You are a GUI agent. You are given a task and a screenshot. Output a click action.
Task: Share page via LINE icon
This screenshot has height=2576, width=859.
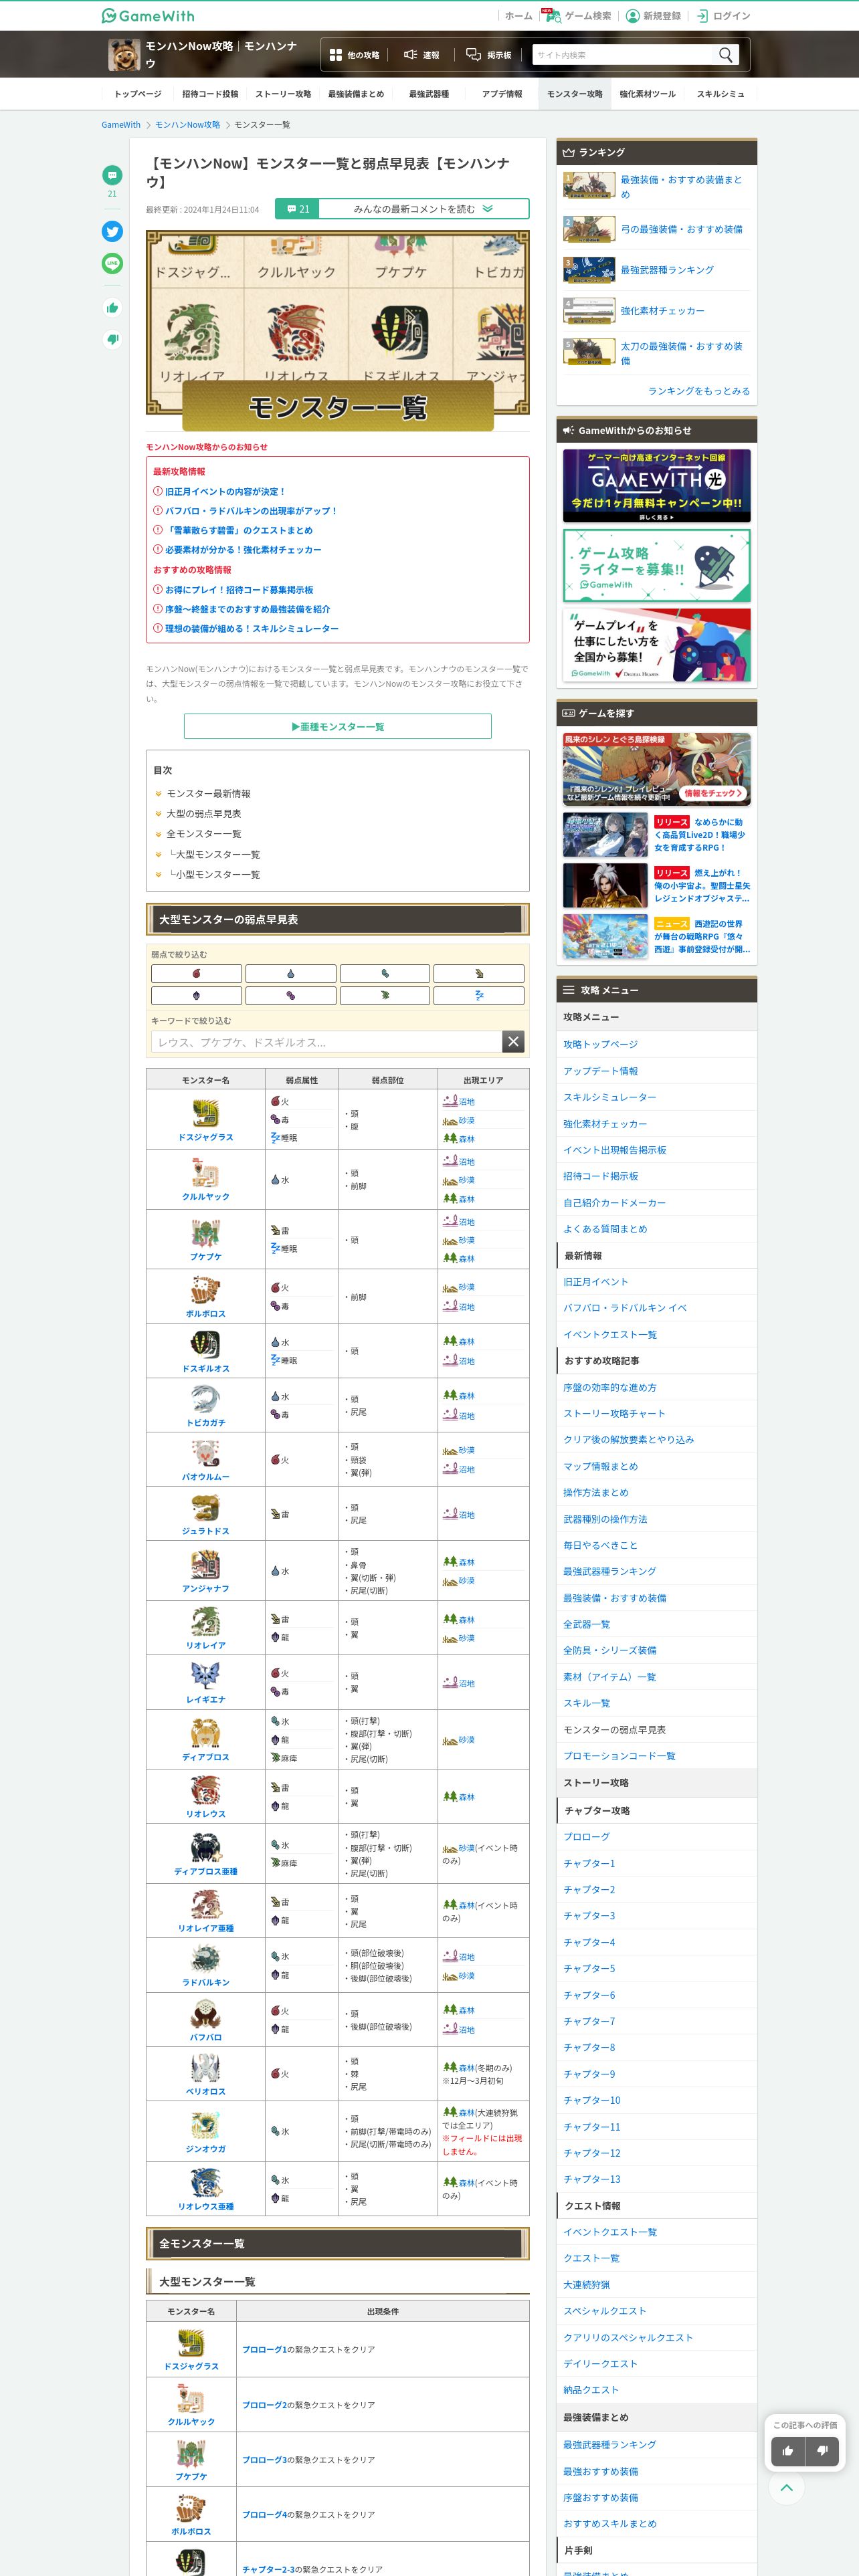point(112,264)
